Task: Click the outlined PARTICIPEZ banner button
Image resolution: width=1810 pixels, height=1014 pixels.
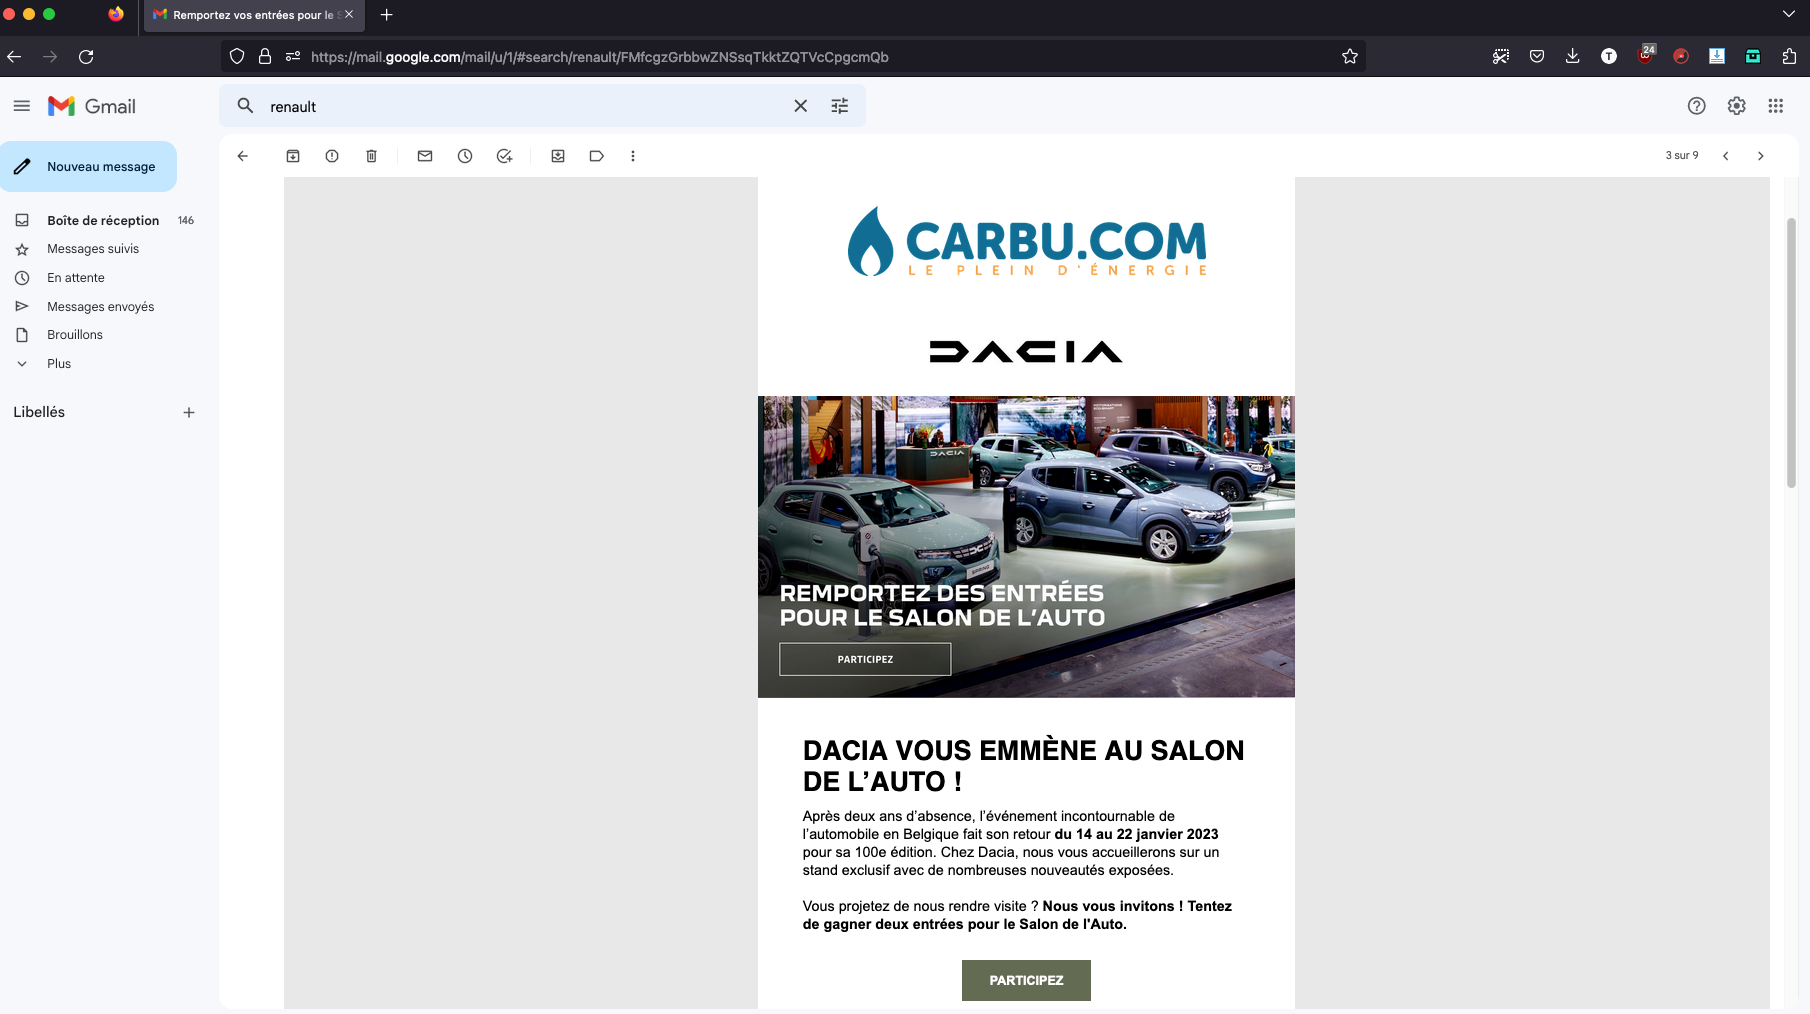Action: (x=865, y=659)
